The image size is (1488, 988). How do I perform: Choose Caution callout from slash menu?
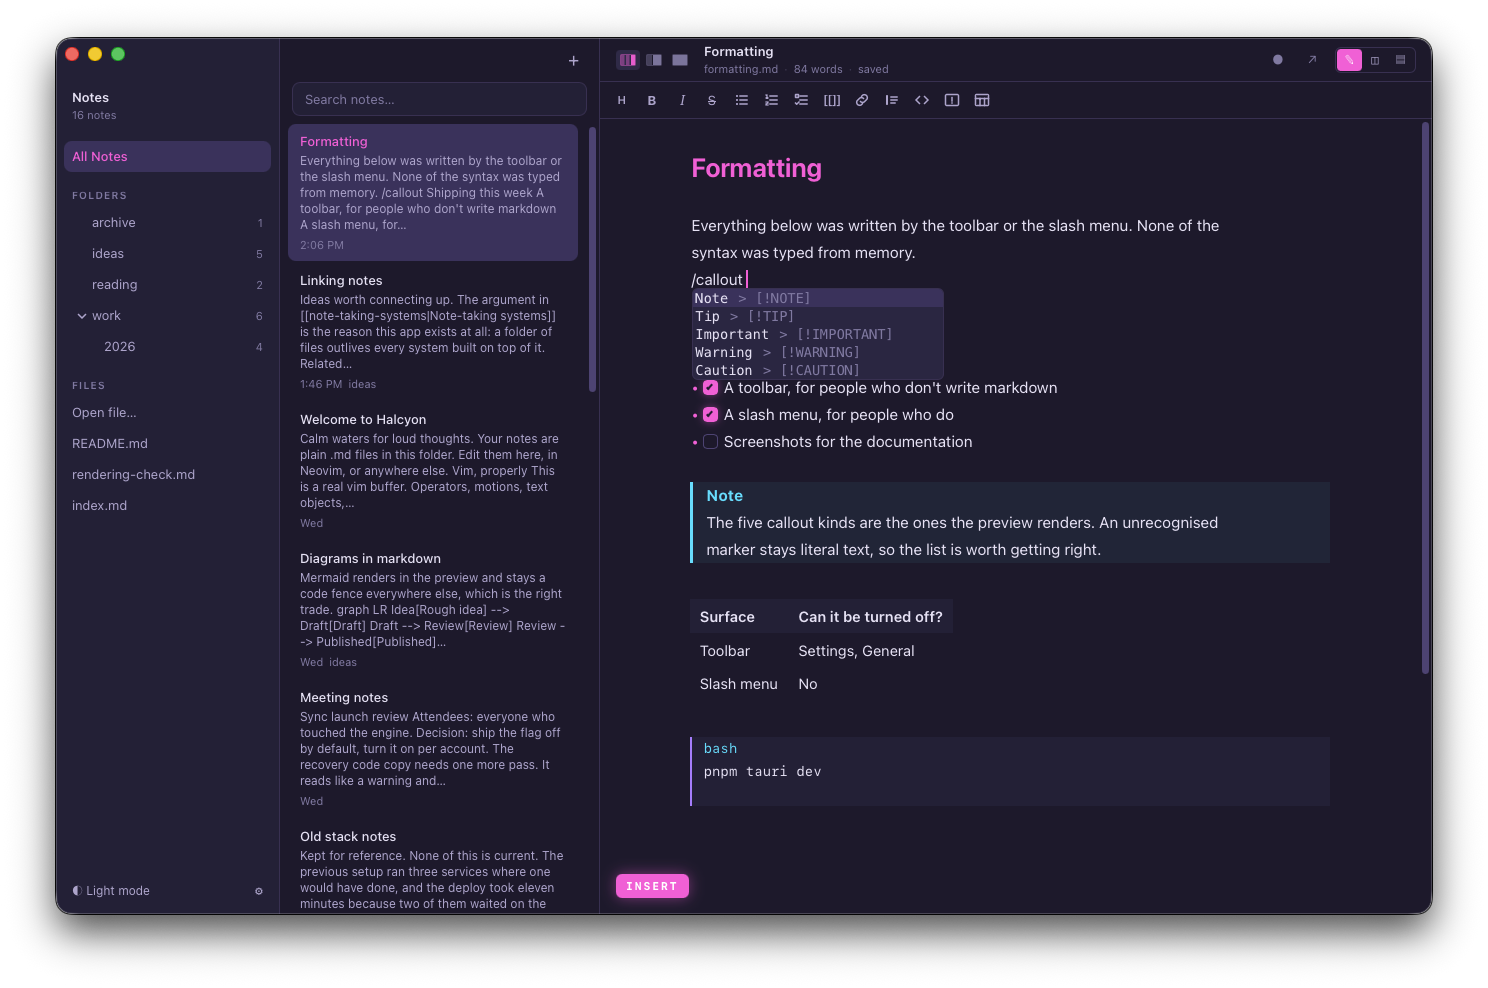(x=818, y=370)
